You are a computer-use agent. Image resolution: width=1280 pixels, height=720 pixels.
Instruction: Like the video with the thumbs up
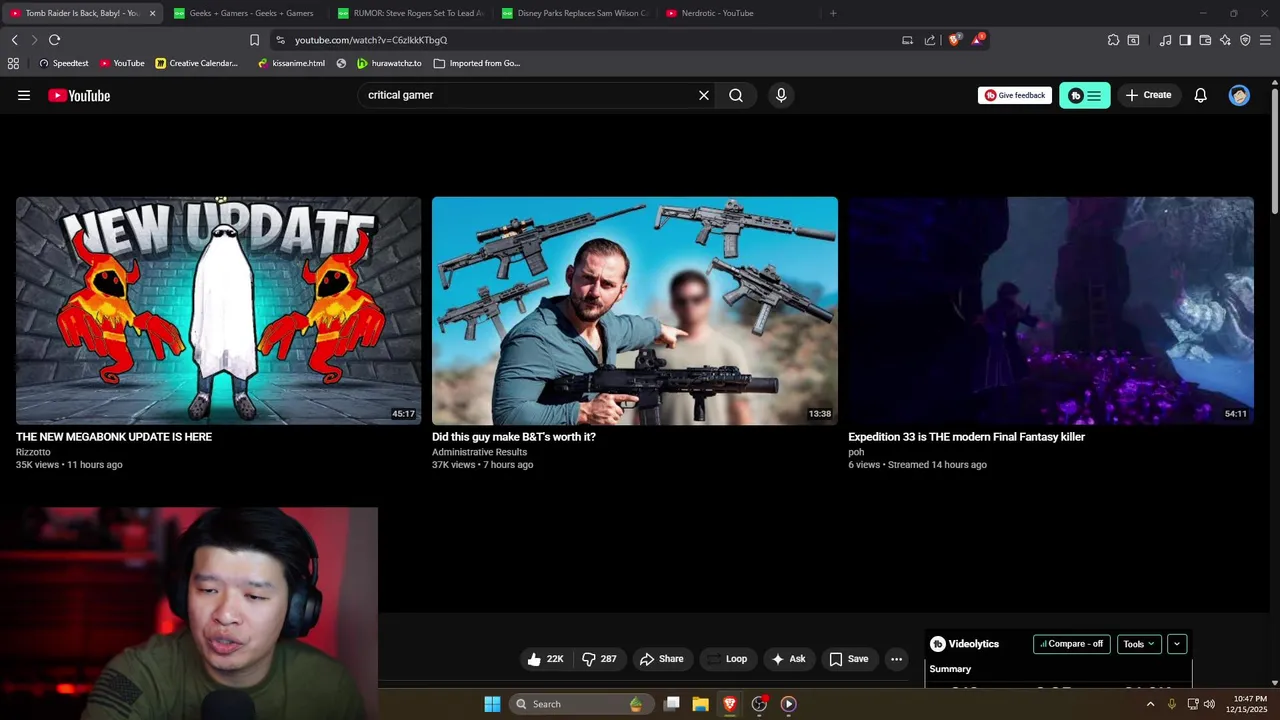pos(546,659)
